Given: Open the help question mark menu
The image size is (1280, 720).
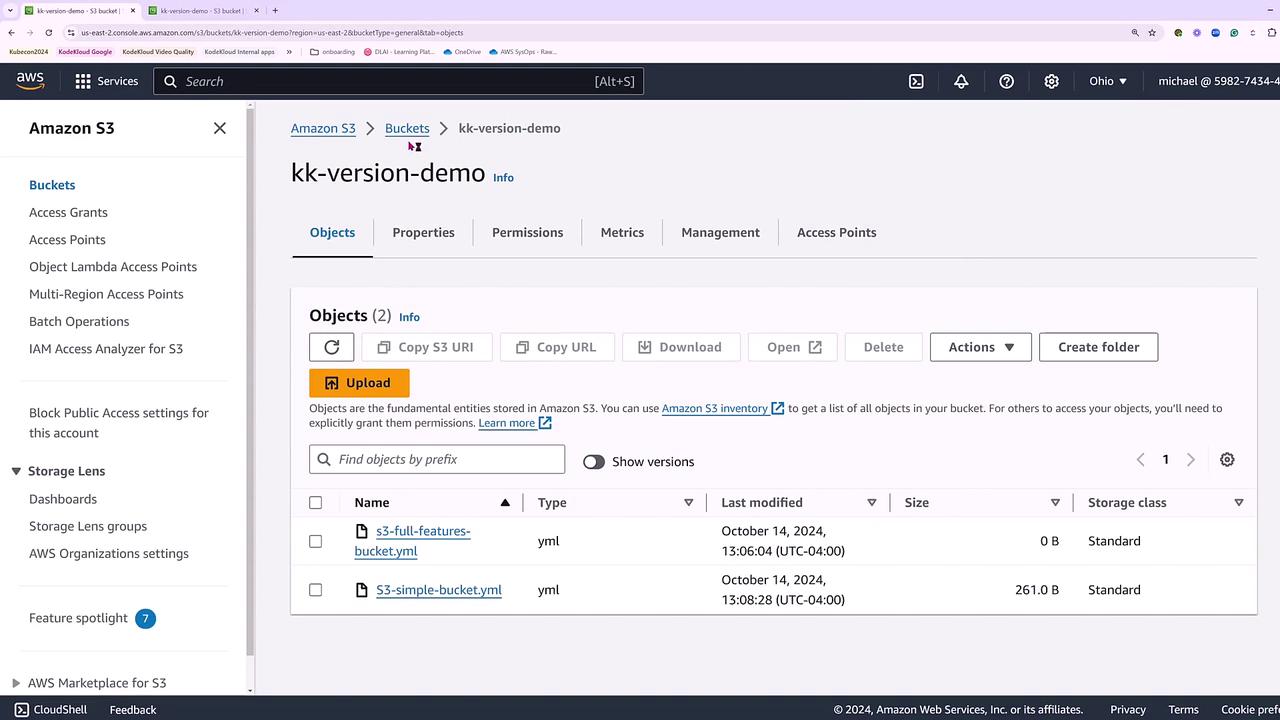Looking at the screenshot, I should point(1007,81).
